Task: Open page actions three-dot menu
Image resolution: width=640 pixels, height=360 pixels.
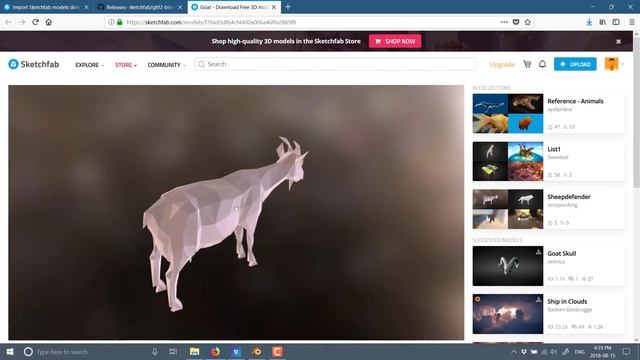Action: 504,22
